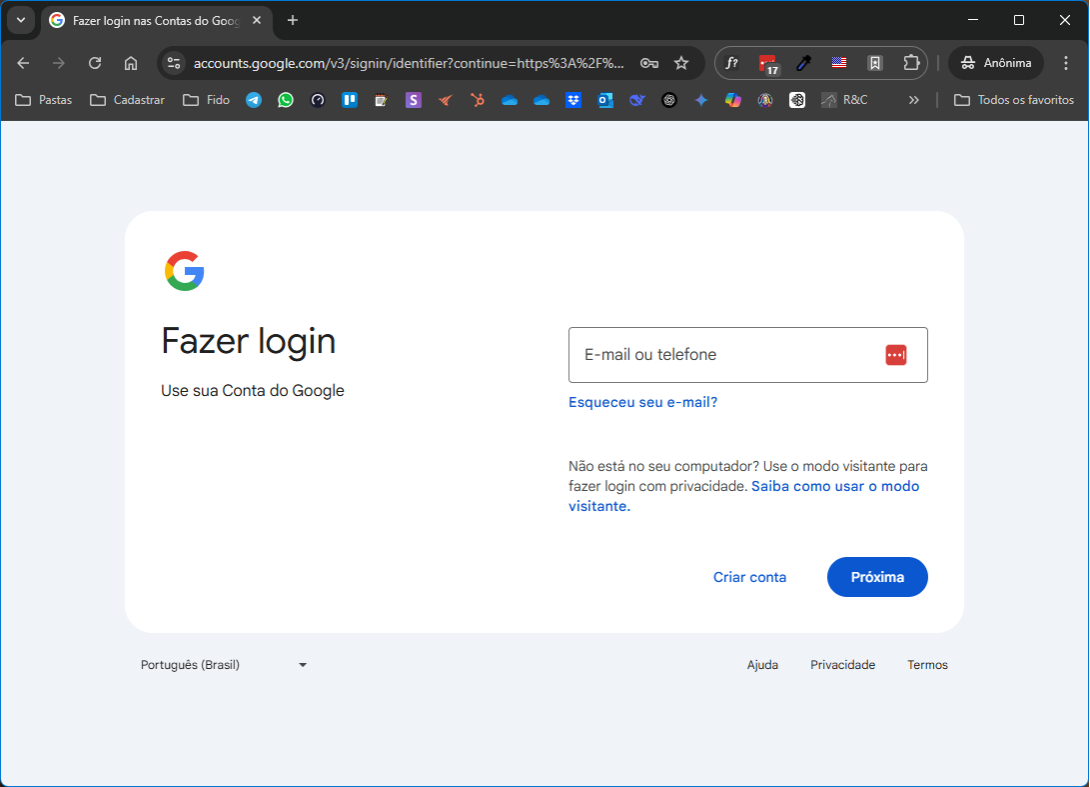Click the Criar conta button

[749, 577]
